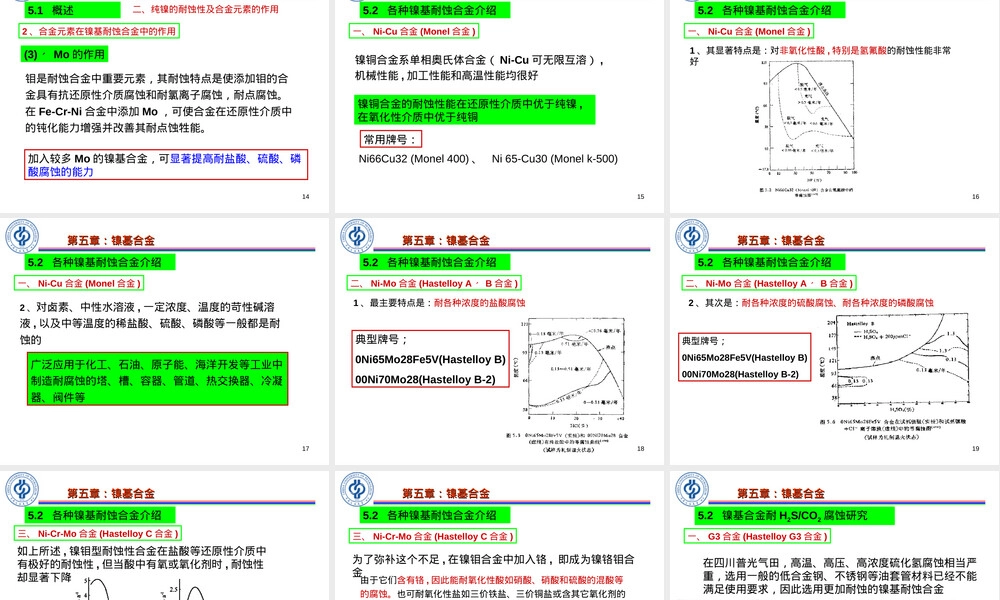
Task: Click the '常用牌号：' box on slide 15
Action: [390, 140]
